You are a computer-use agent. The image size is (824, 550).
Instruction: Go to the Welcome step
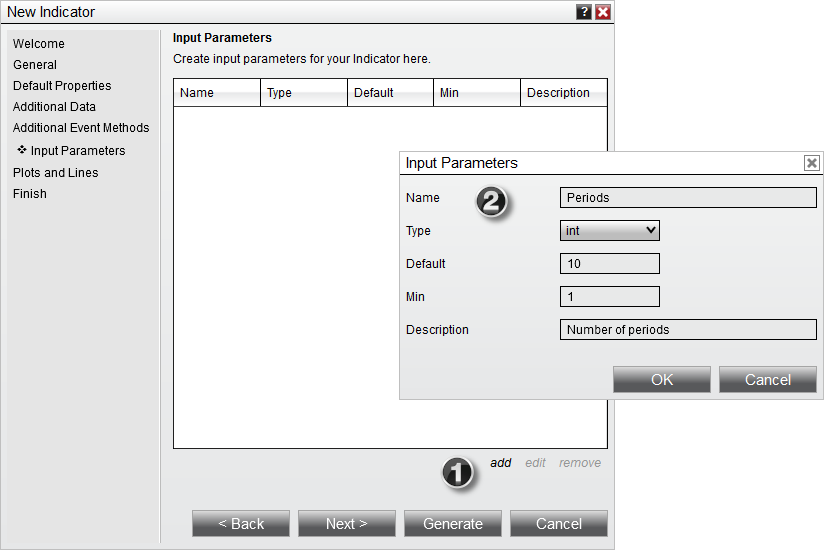39,44
